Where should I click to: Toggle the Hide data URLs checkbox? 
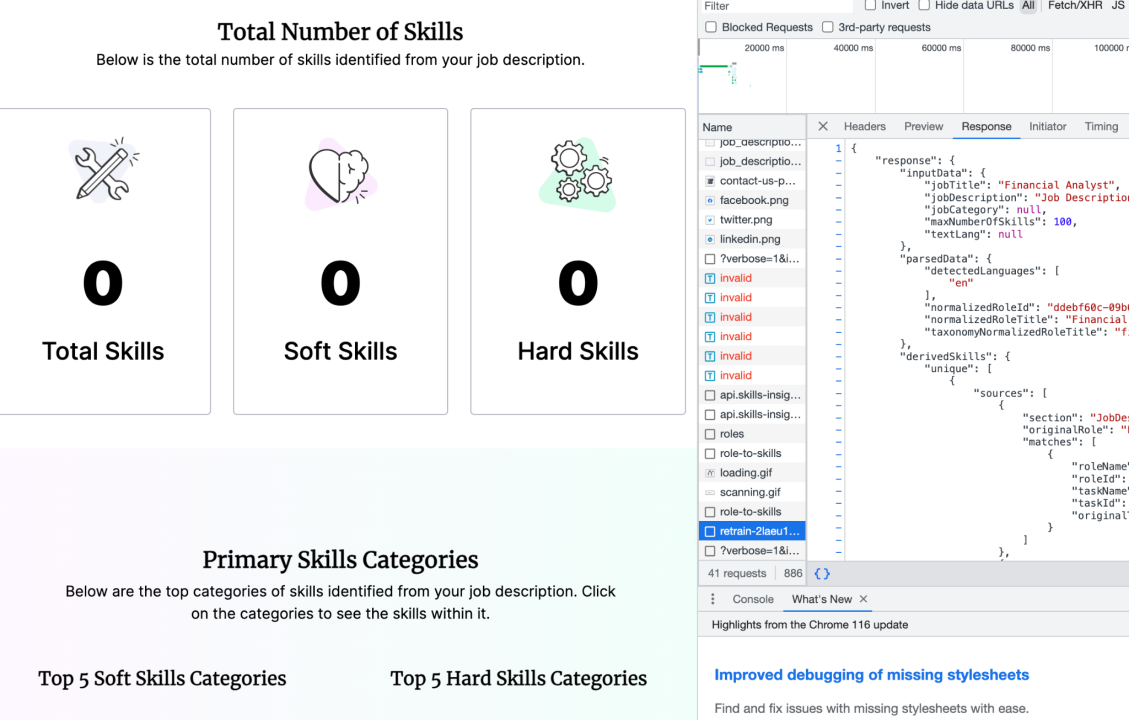click(924, 6)
